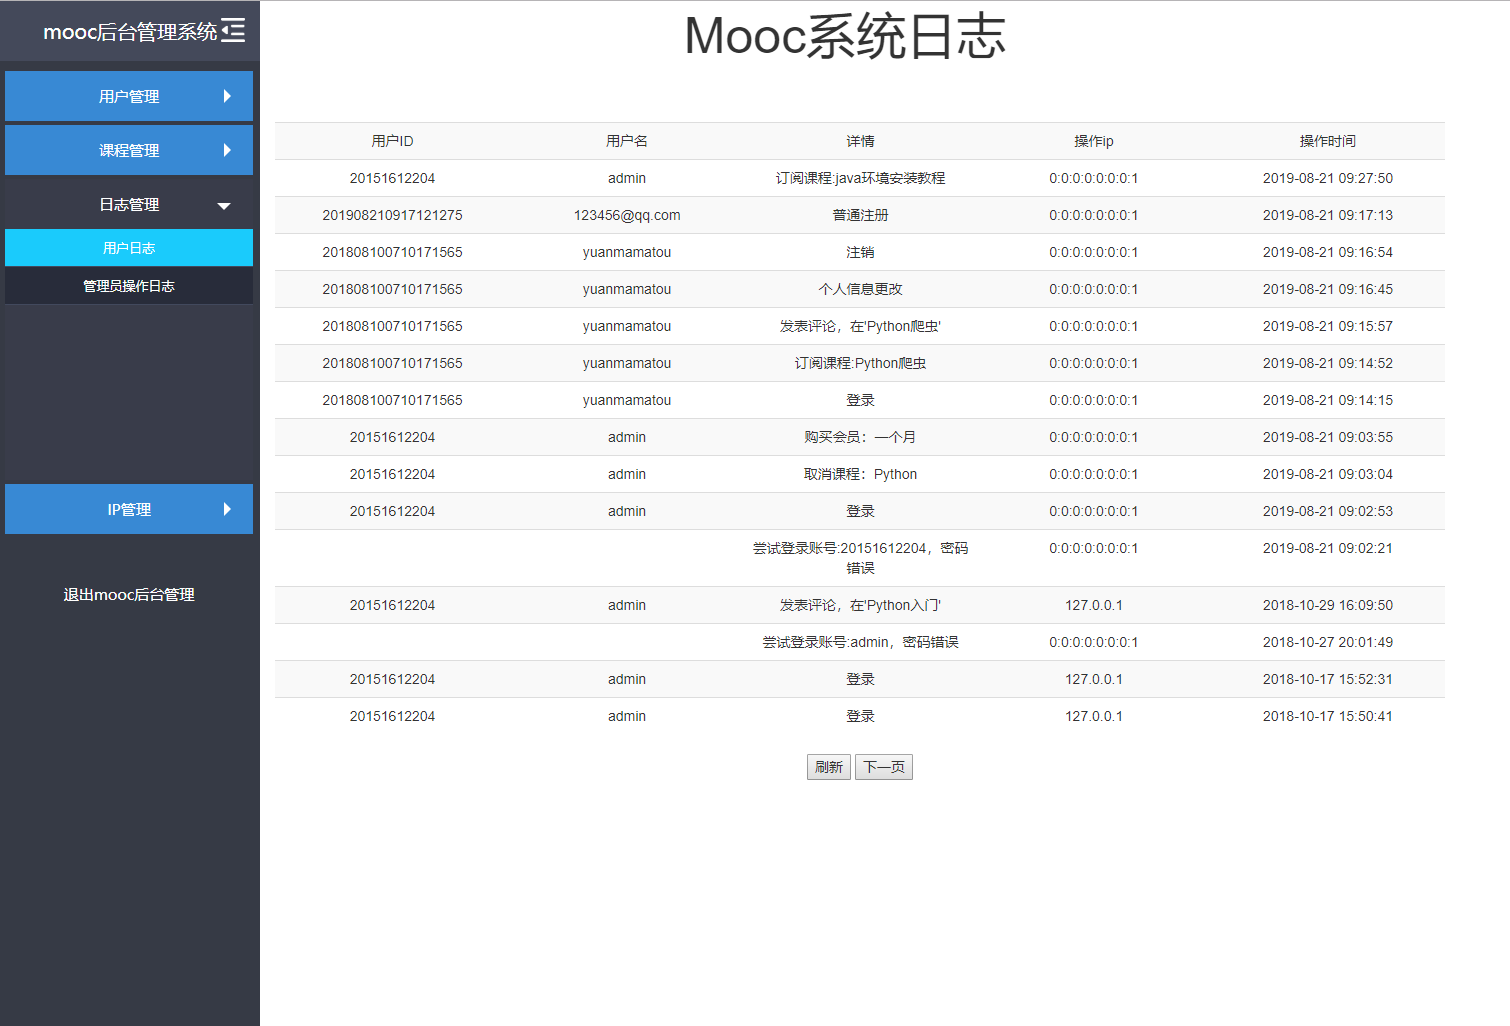Click the 刷新 button
Viewport: 1510px width, 1026px height.
(829, 767)
